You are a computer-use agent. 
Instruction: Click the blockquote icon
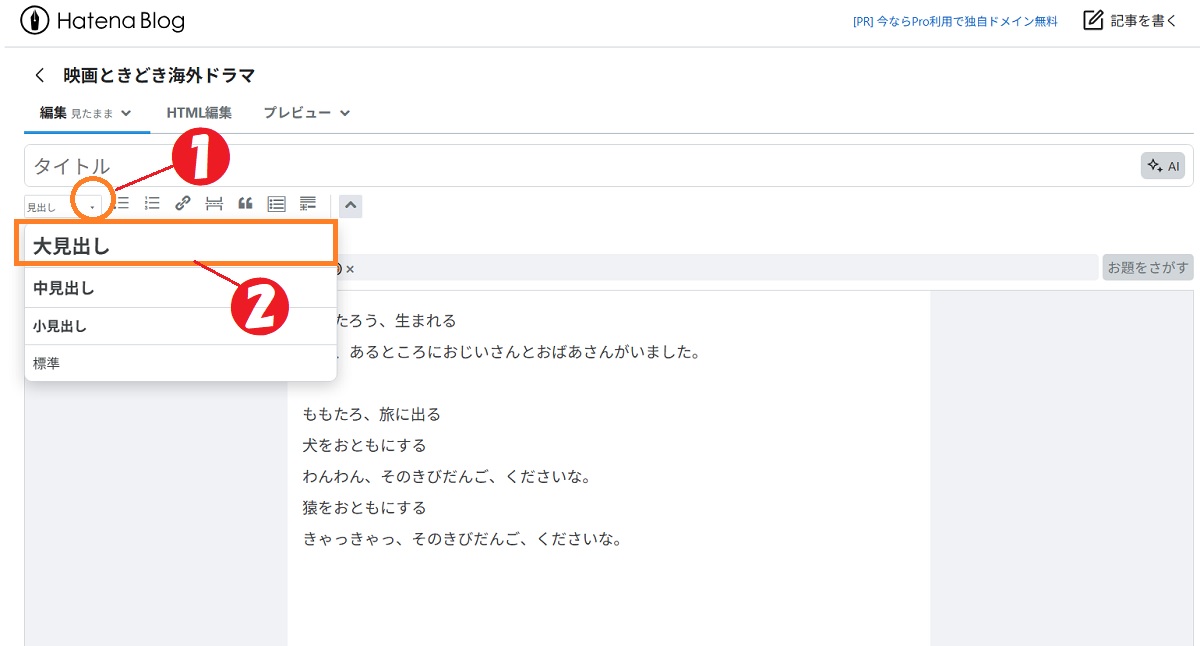[246, 203]
